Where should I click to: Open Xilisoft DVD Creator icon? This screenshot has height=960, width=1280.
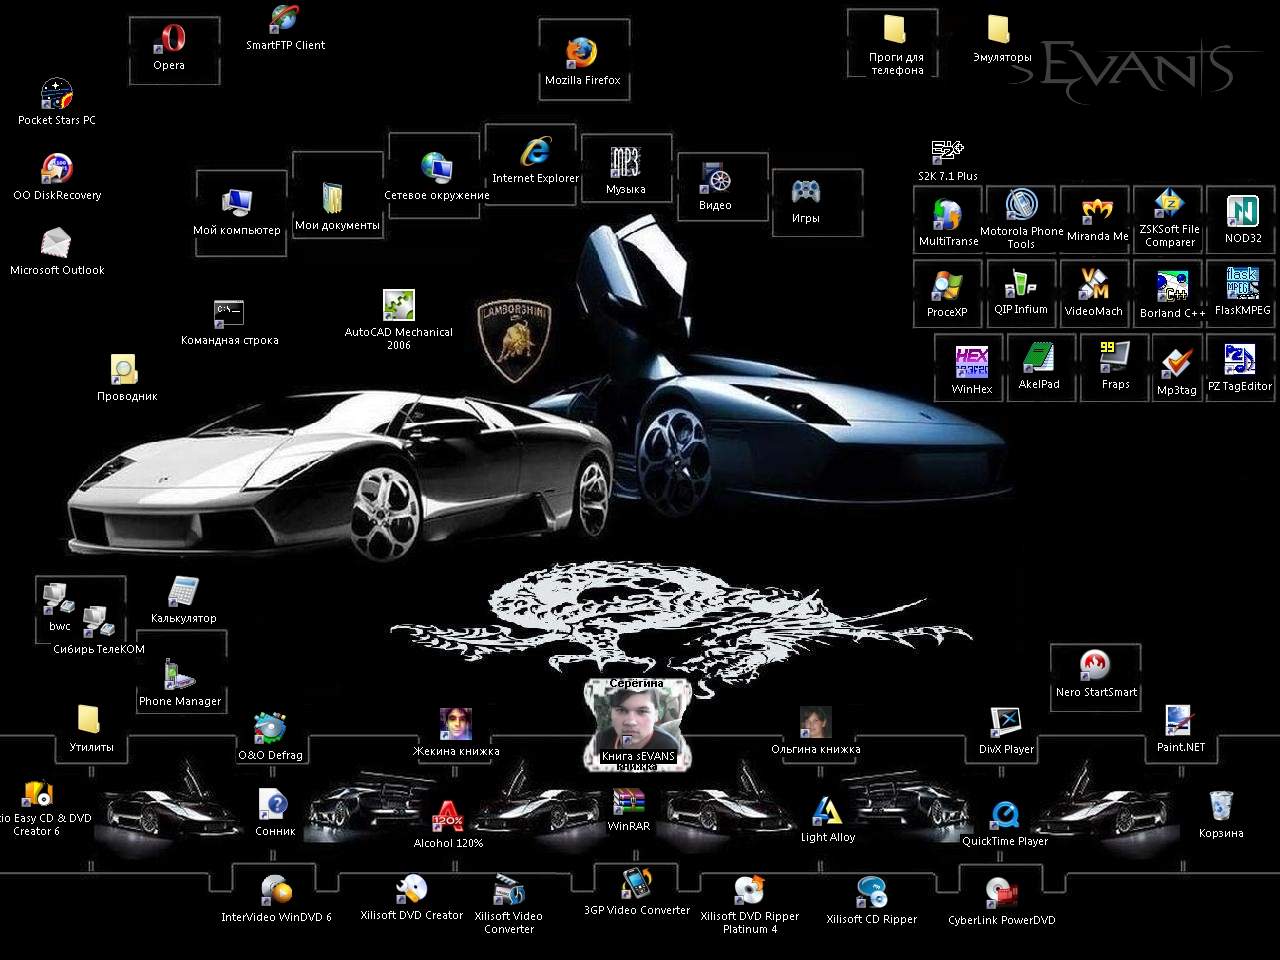pyautogui.click(x=411, y=888)
